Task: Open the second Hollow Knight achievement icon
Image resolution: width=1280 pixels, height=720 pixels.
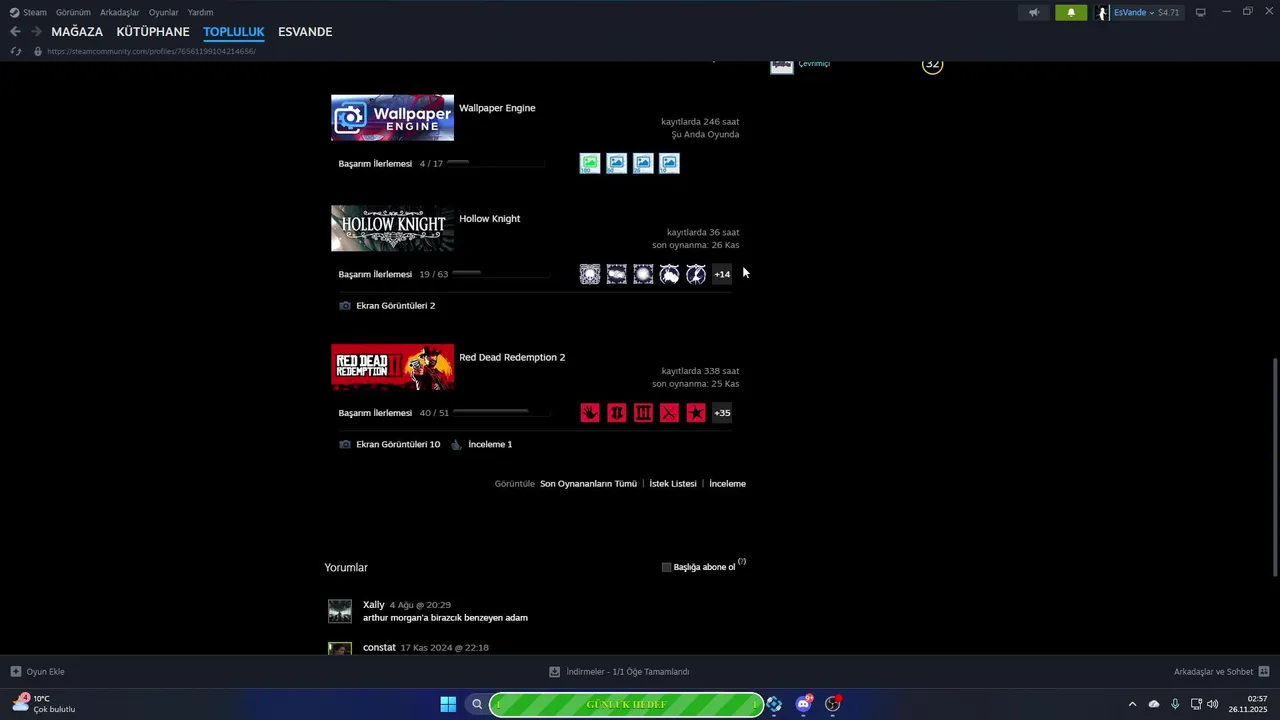Action: coord(617,274)
